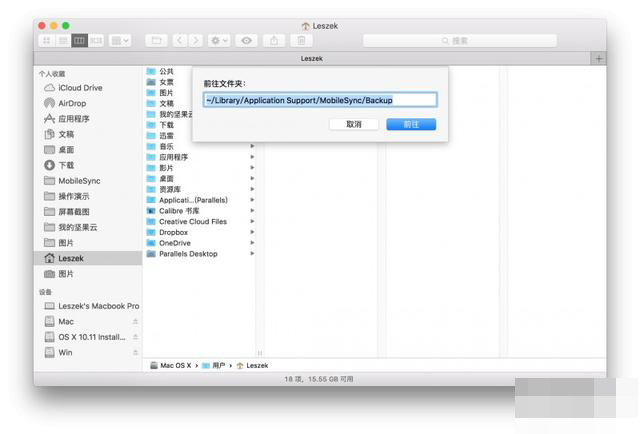Click the Quick Look eye icon
The height and width of the screenshot is (434, 640).
click(x=246, y=40)
